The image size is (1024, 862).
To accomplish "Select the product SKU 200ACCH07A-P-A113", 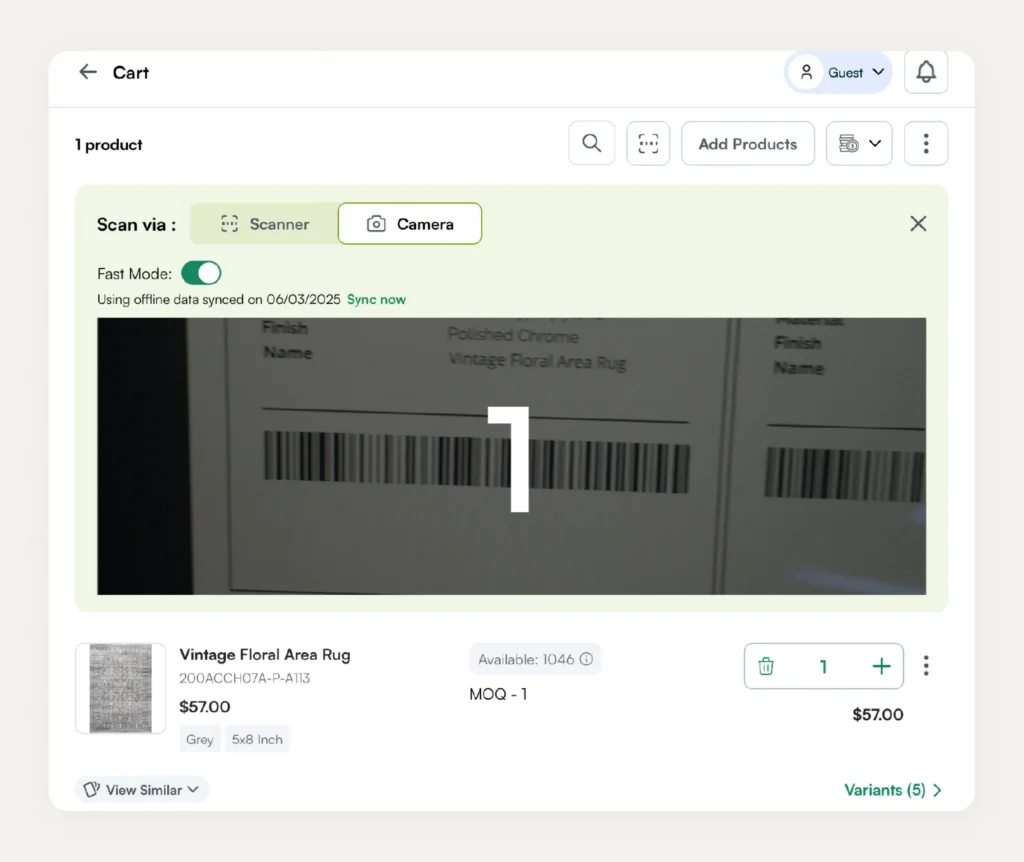I will click(x=244, y=678).
